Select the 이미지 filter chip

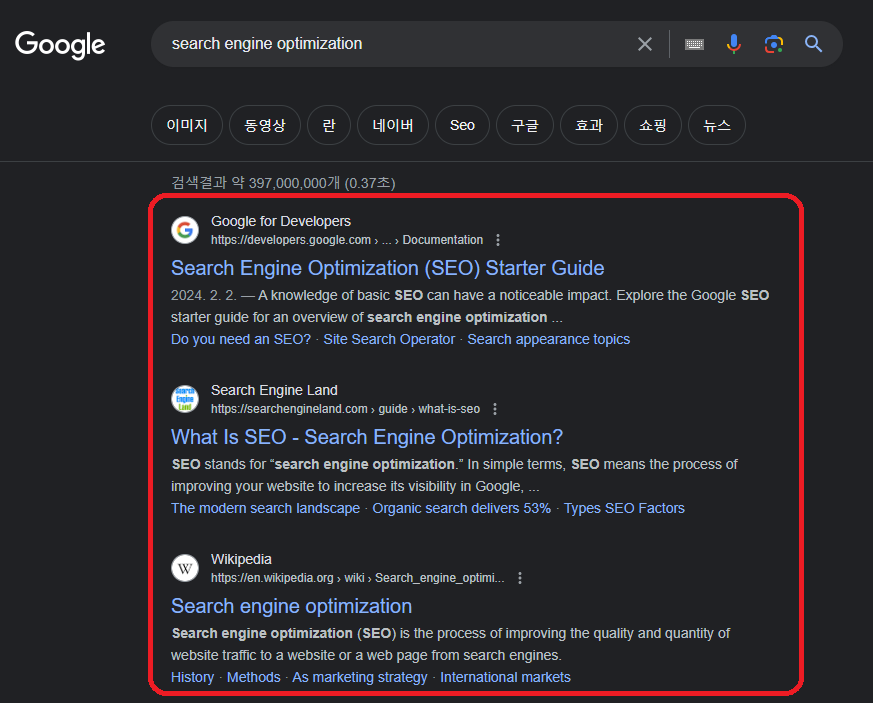click(187, 125)
